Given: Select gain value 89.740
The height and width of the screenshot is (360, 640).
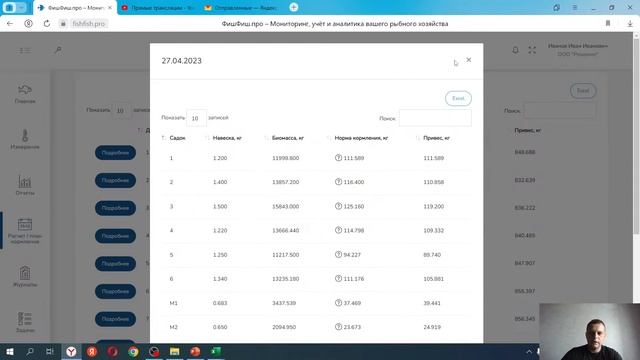Looking at the screenshot, I should click(x=432, y=255).
